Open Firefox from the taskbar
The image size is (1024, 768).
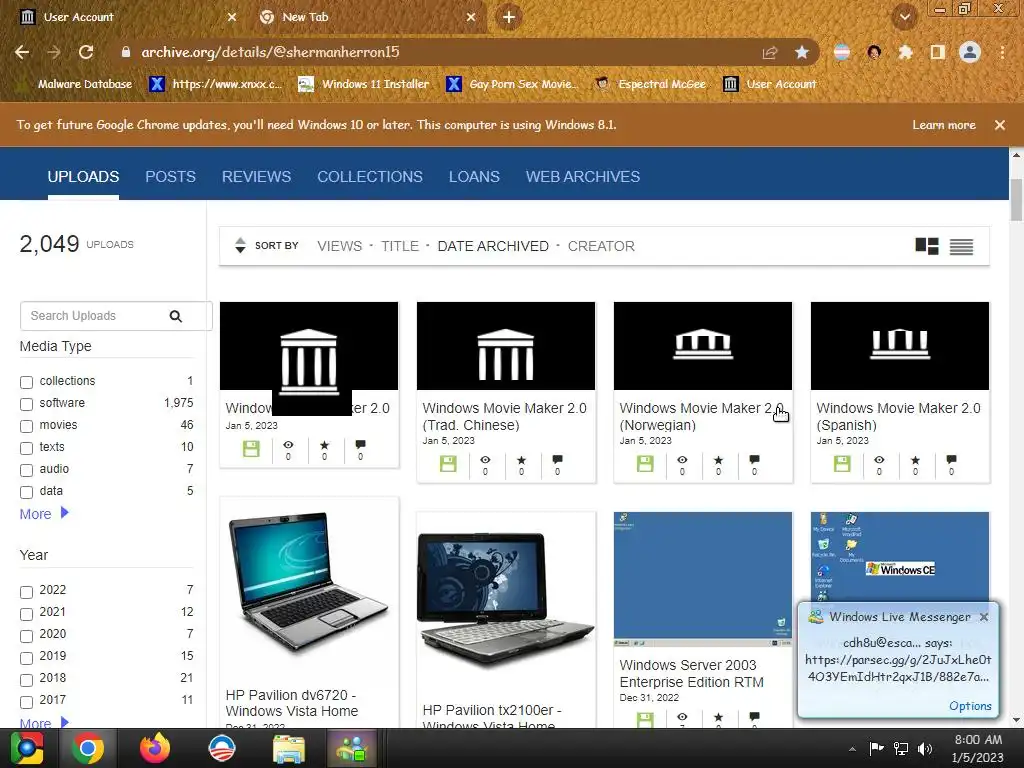(x=155, y=748)
